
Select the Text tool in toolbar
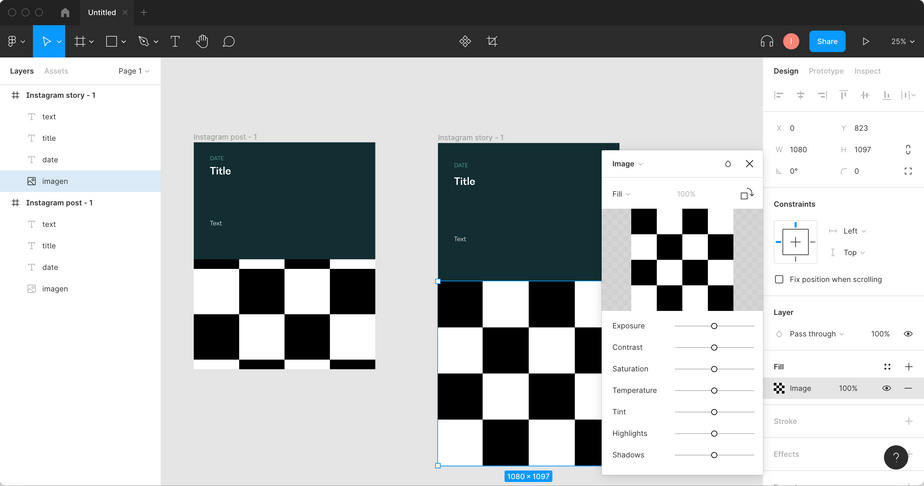point(175,41)
